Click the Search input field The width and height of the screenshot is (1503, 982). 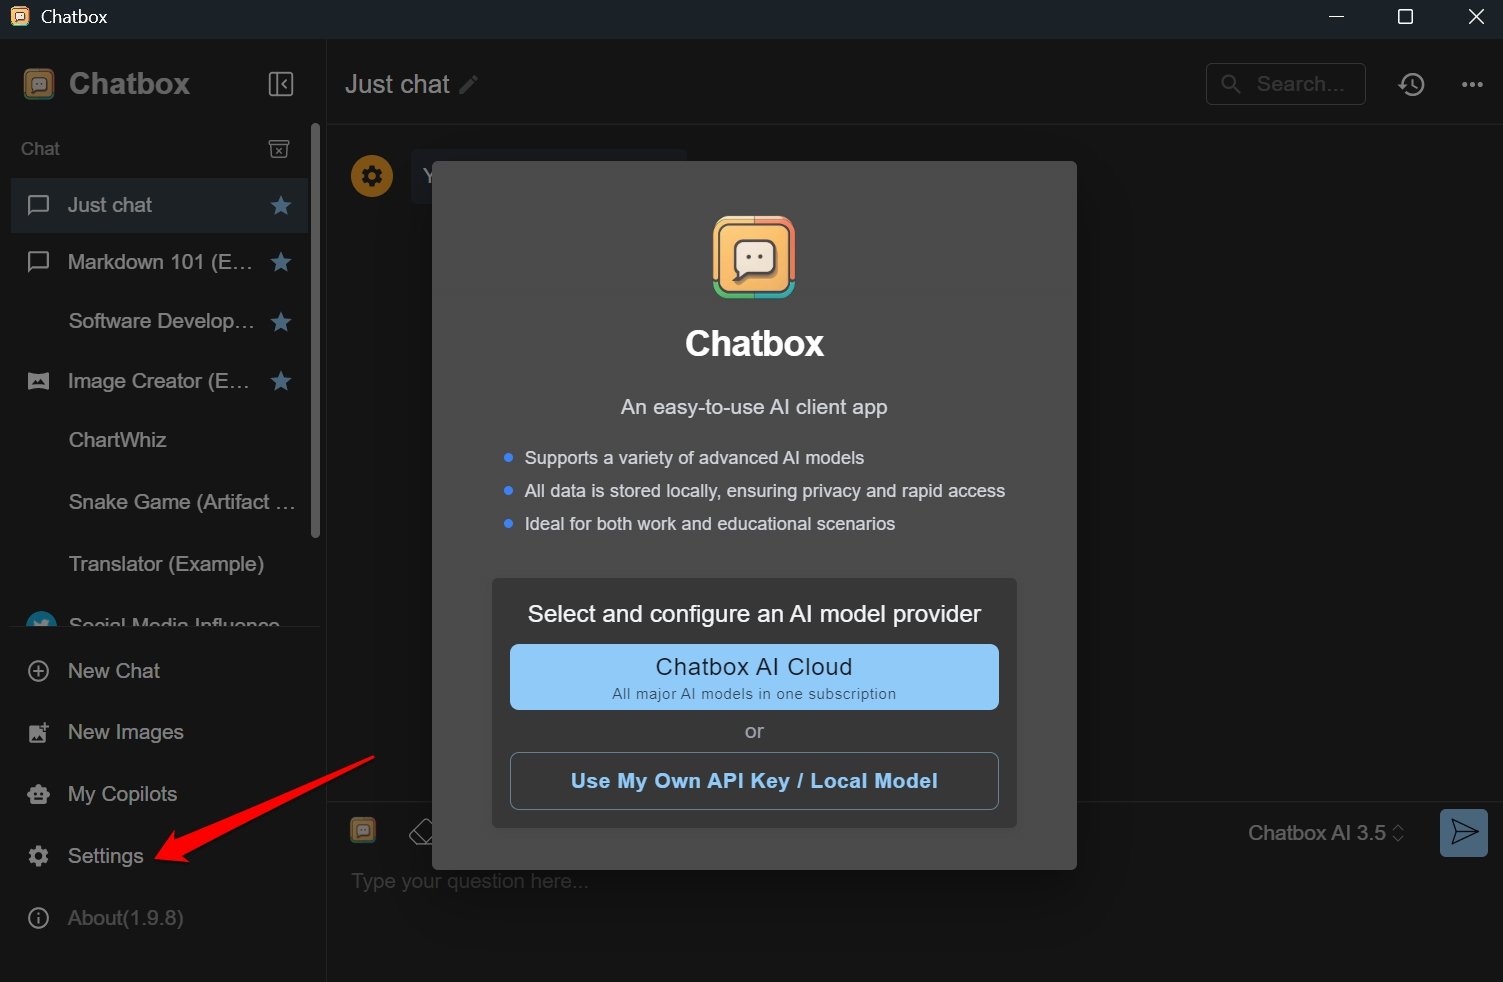(1286, 84)
